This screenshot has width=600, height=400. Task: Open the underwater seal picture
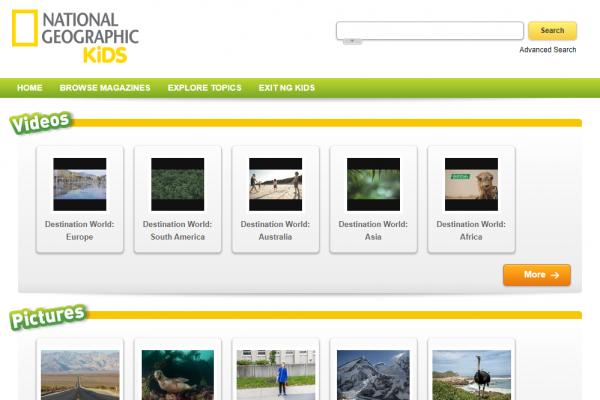pyautogui.click(x=178, y=375)
